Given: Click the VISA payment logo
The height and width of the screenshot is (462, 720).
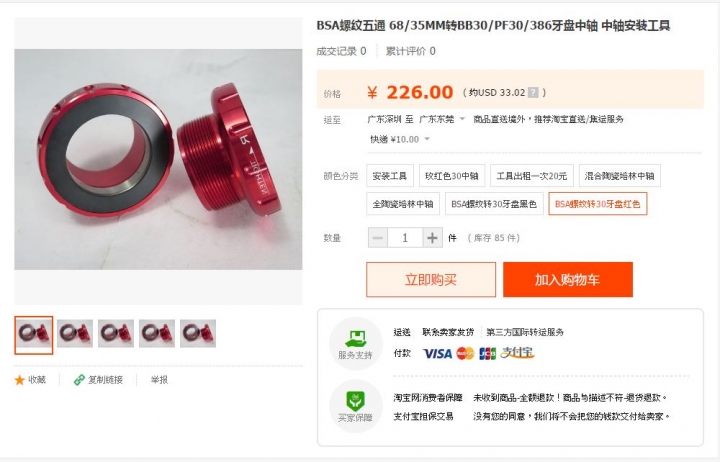Looking at the screenshot, I should (437, 353).
